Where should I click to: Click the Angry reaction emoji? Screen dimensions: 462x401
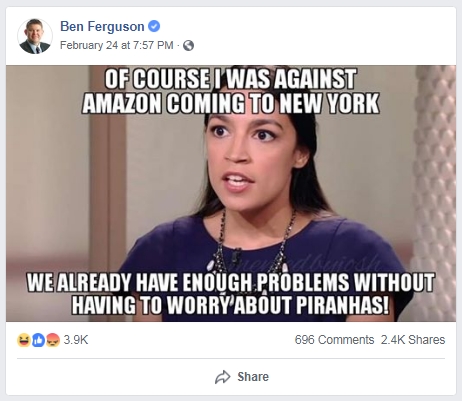click(x=53, y=340)
